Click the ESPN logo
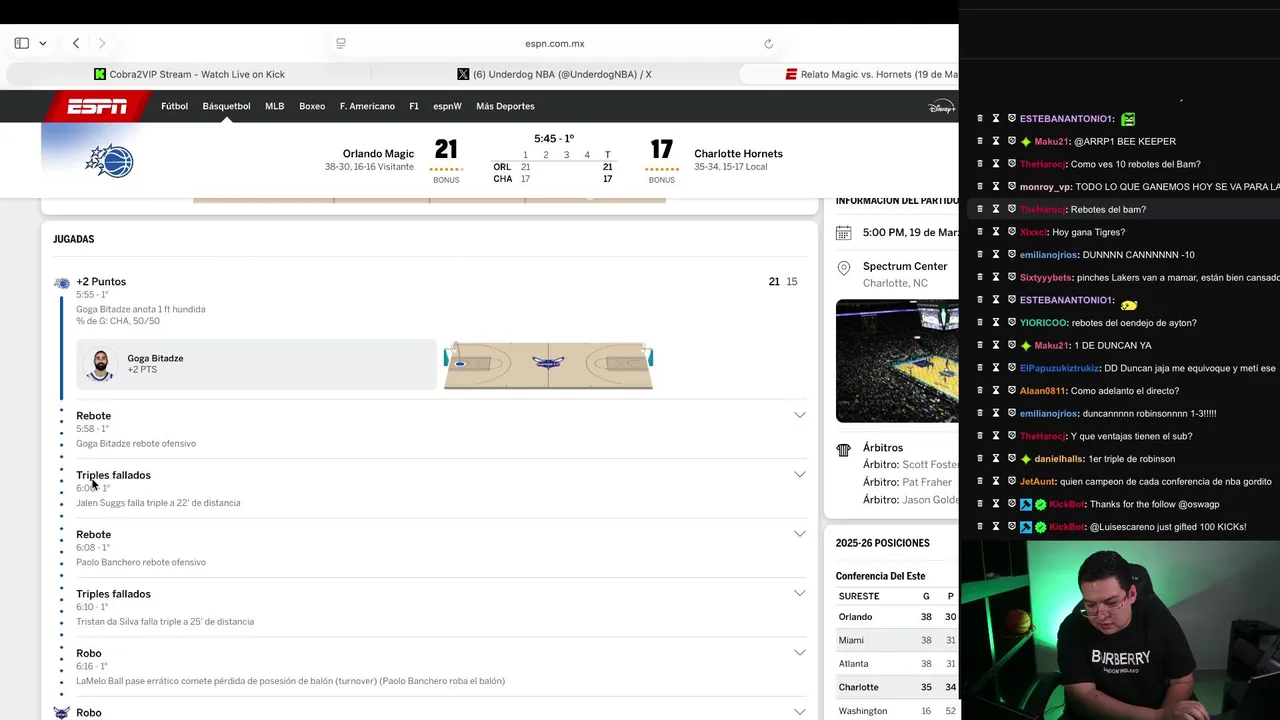This screenshot has height=720, width=1280. [97, 106]
